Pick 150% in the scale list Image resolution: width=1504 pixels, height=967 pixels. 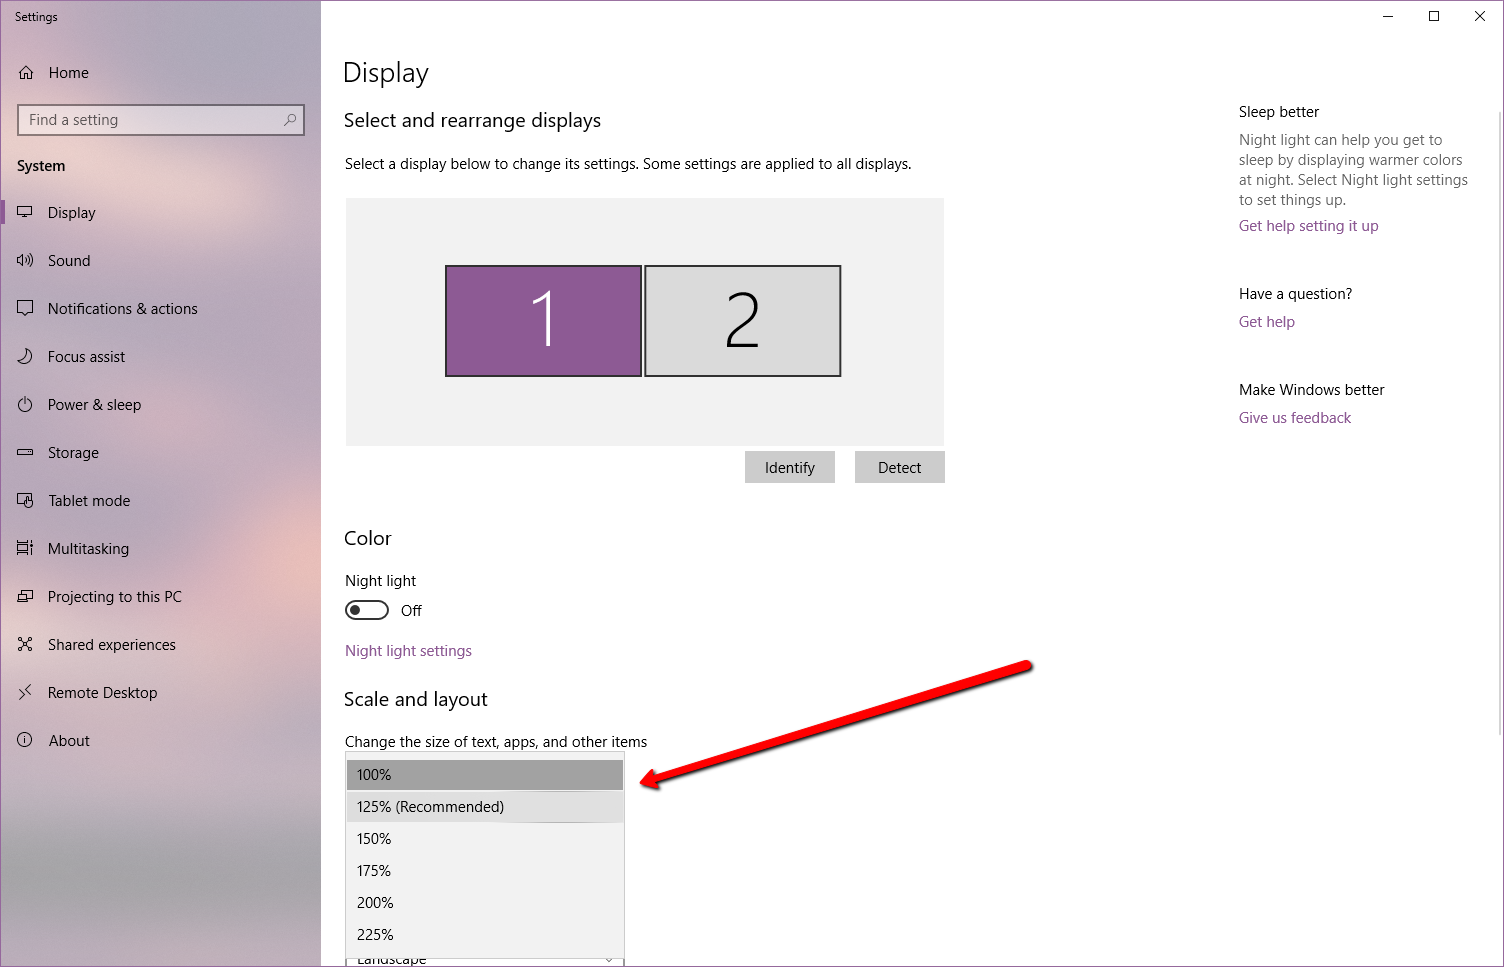click(485, 839)
